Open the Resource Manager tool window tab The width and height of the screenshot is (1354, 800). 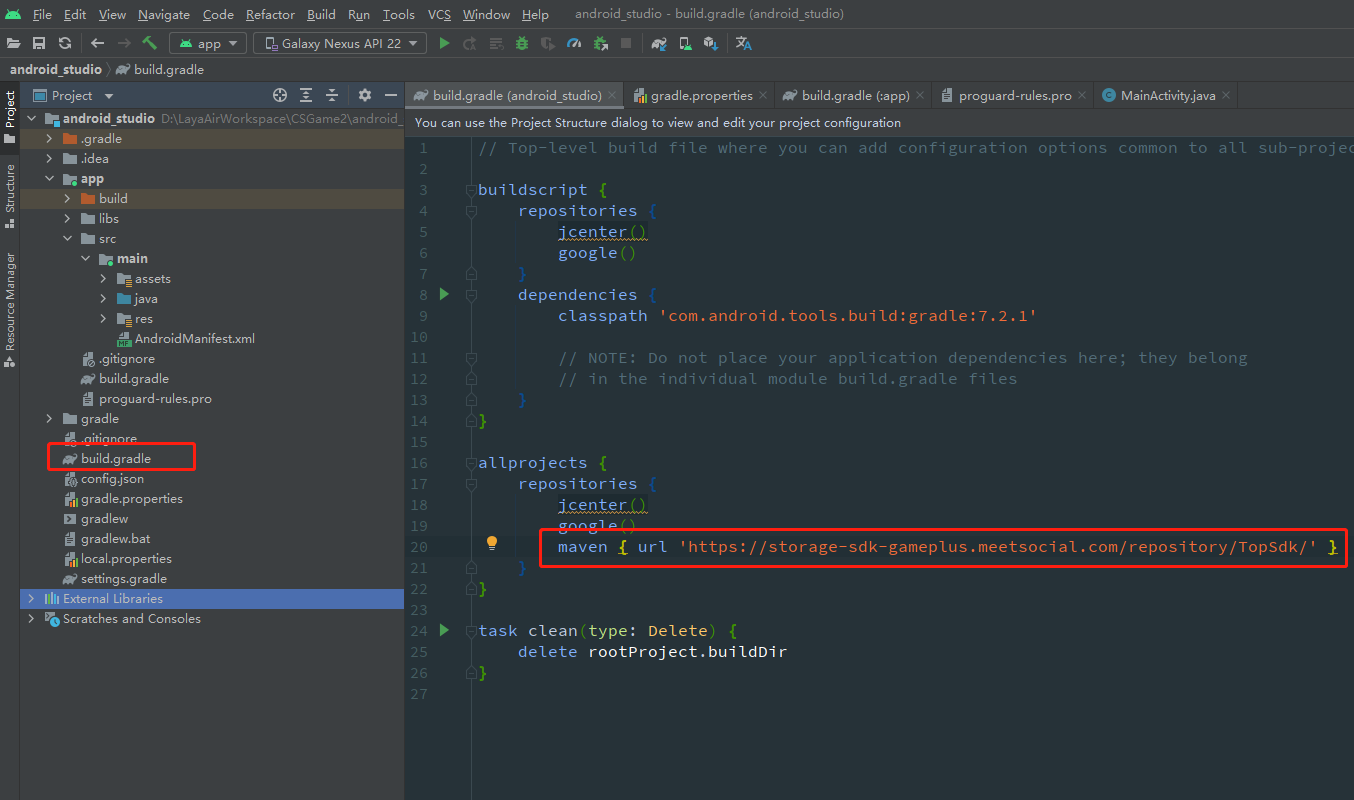10,308
